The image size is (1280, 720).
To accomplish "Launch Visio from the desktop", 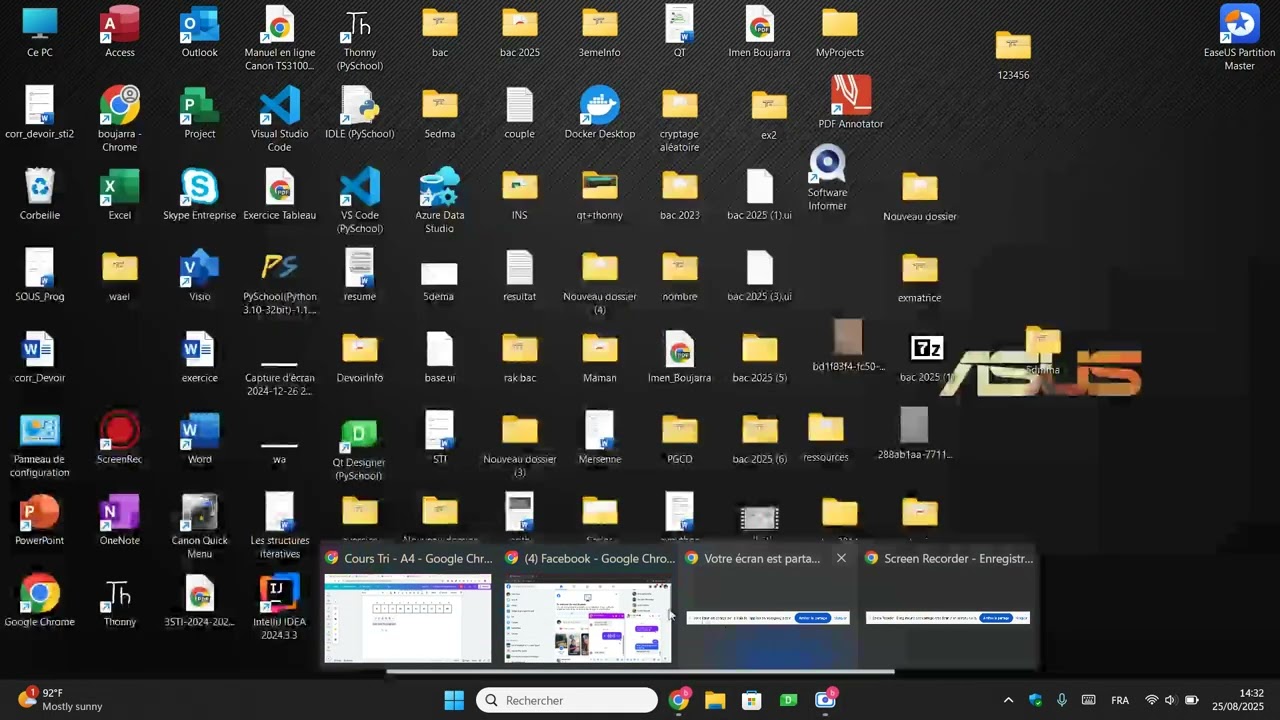I will tap(200, 275).
